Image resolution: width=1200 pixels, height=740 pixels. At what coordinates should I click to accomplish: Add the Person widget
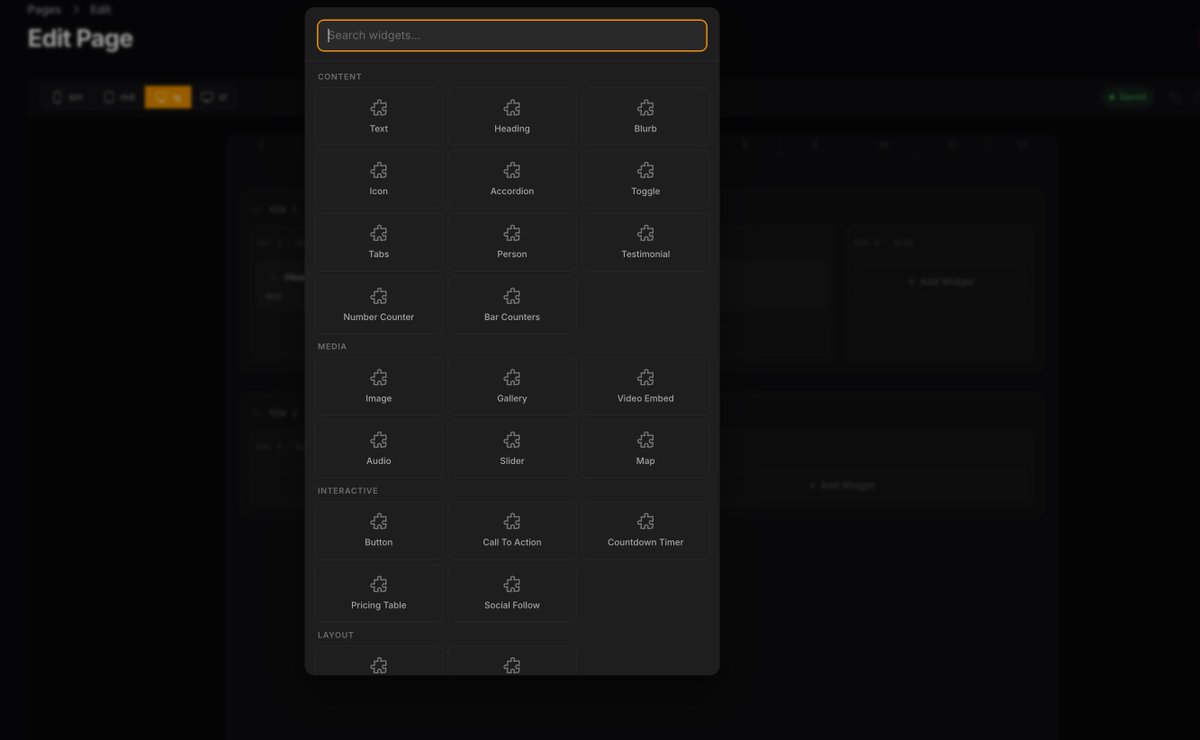click(512, 242)
